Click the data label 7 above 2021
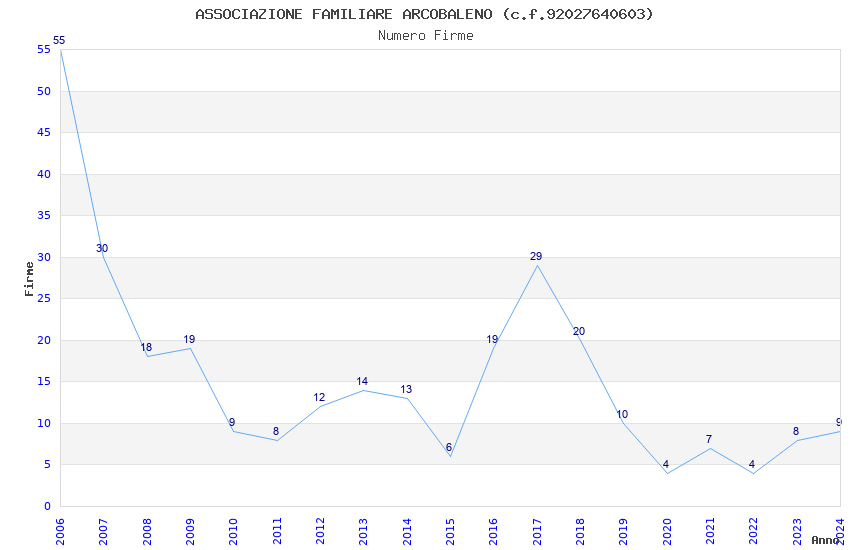This screenshot has height=550, width=850. 709,439
